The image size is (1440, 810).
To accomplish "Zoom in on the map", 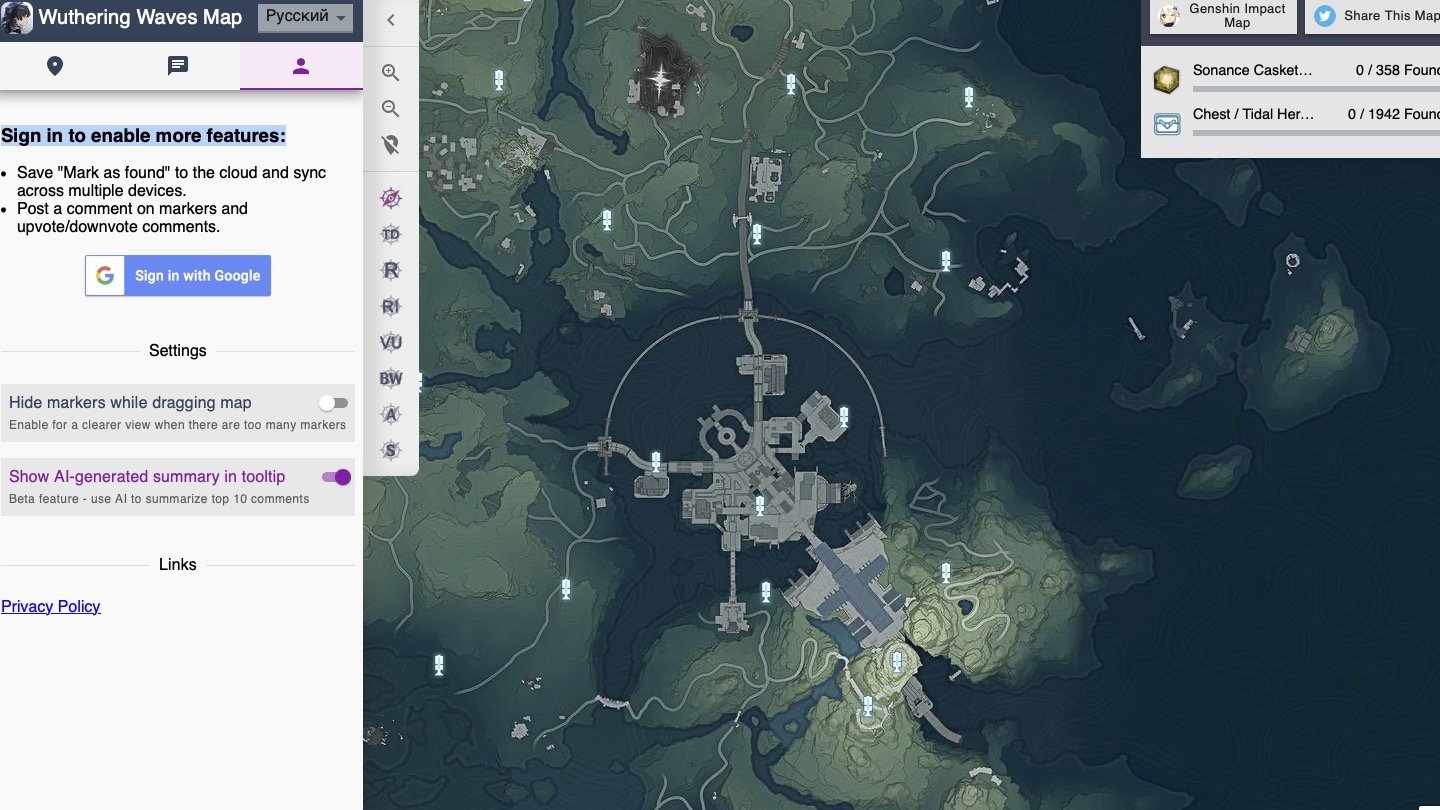I will 391,73.
